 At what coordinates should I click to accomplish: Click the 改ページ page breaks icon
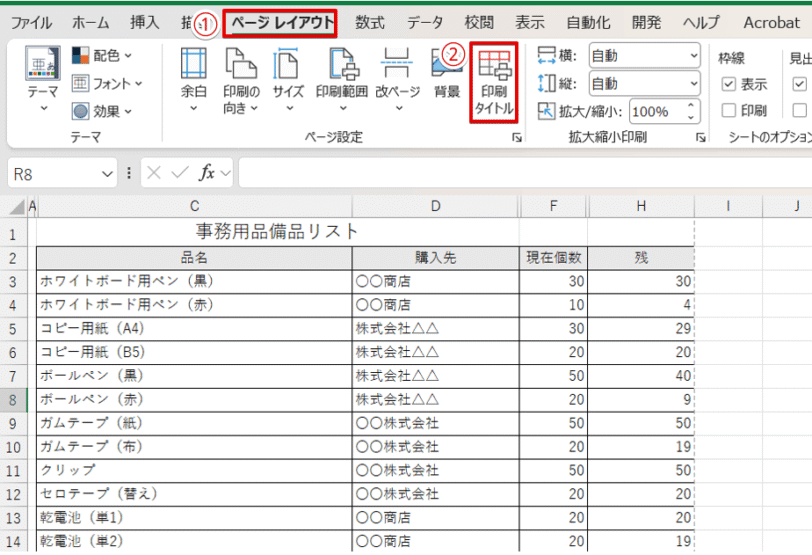[x=396, y=63]
